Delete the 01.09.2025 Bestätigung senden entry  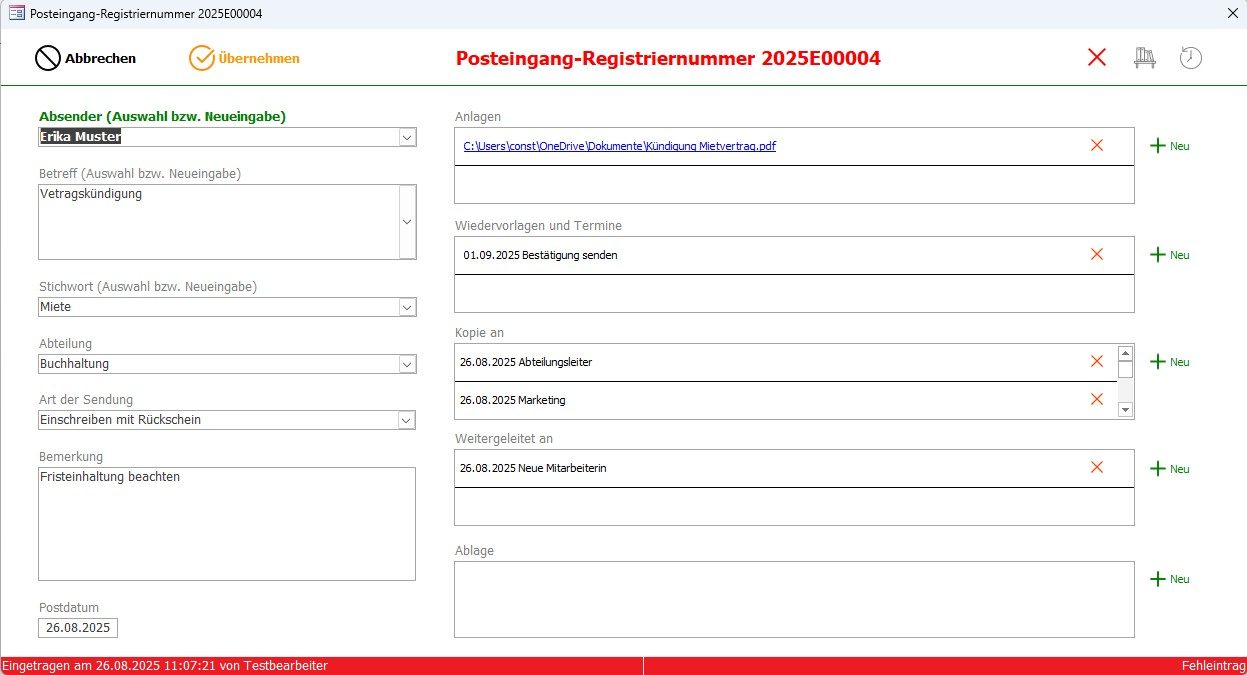point(1097,254)
